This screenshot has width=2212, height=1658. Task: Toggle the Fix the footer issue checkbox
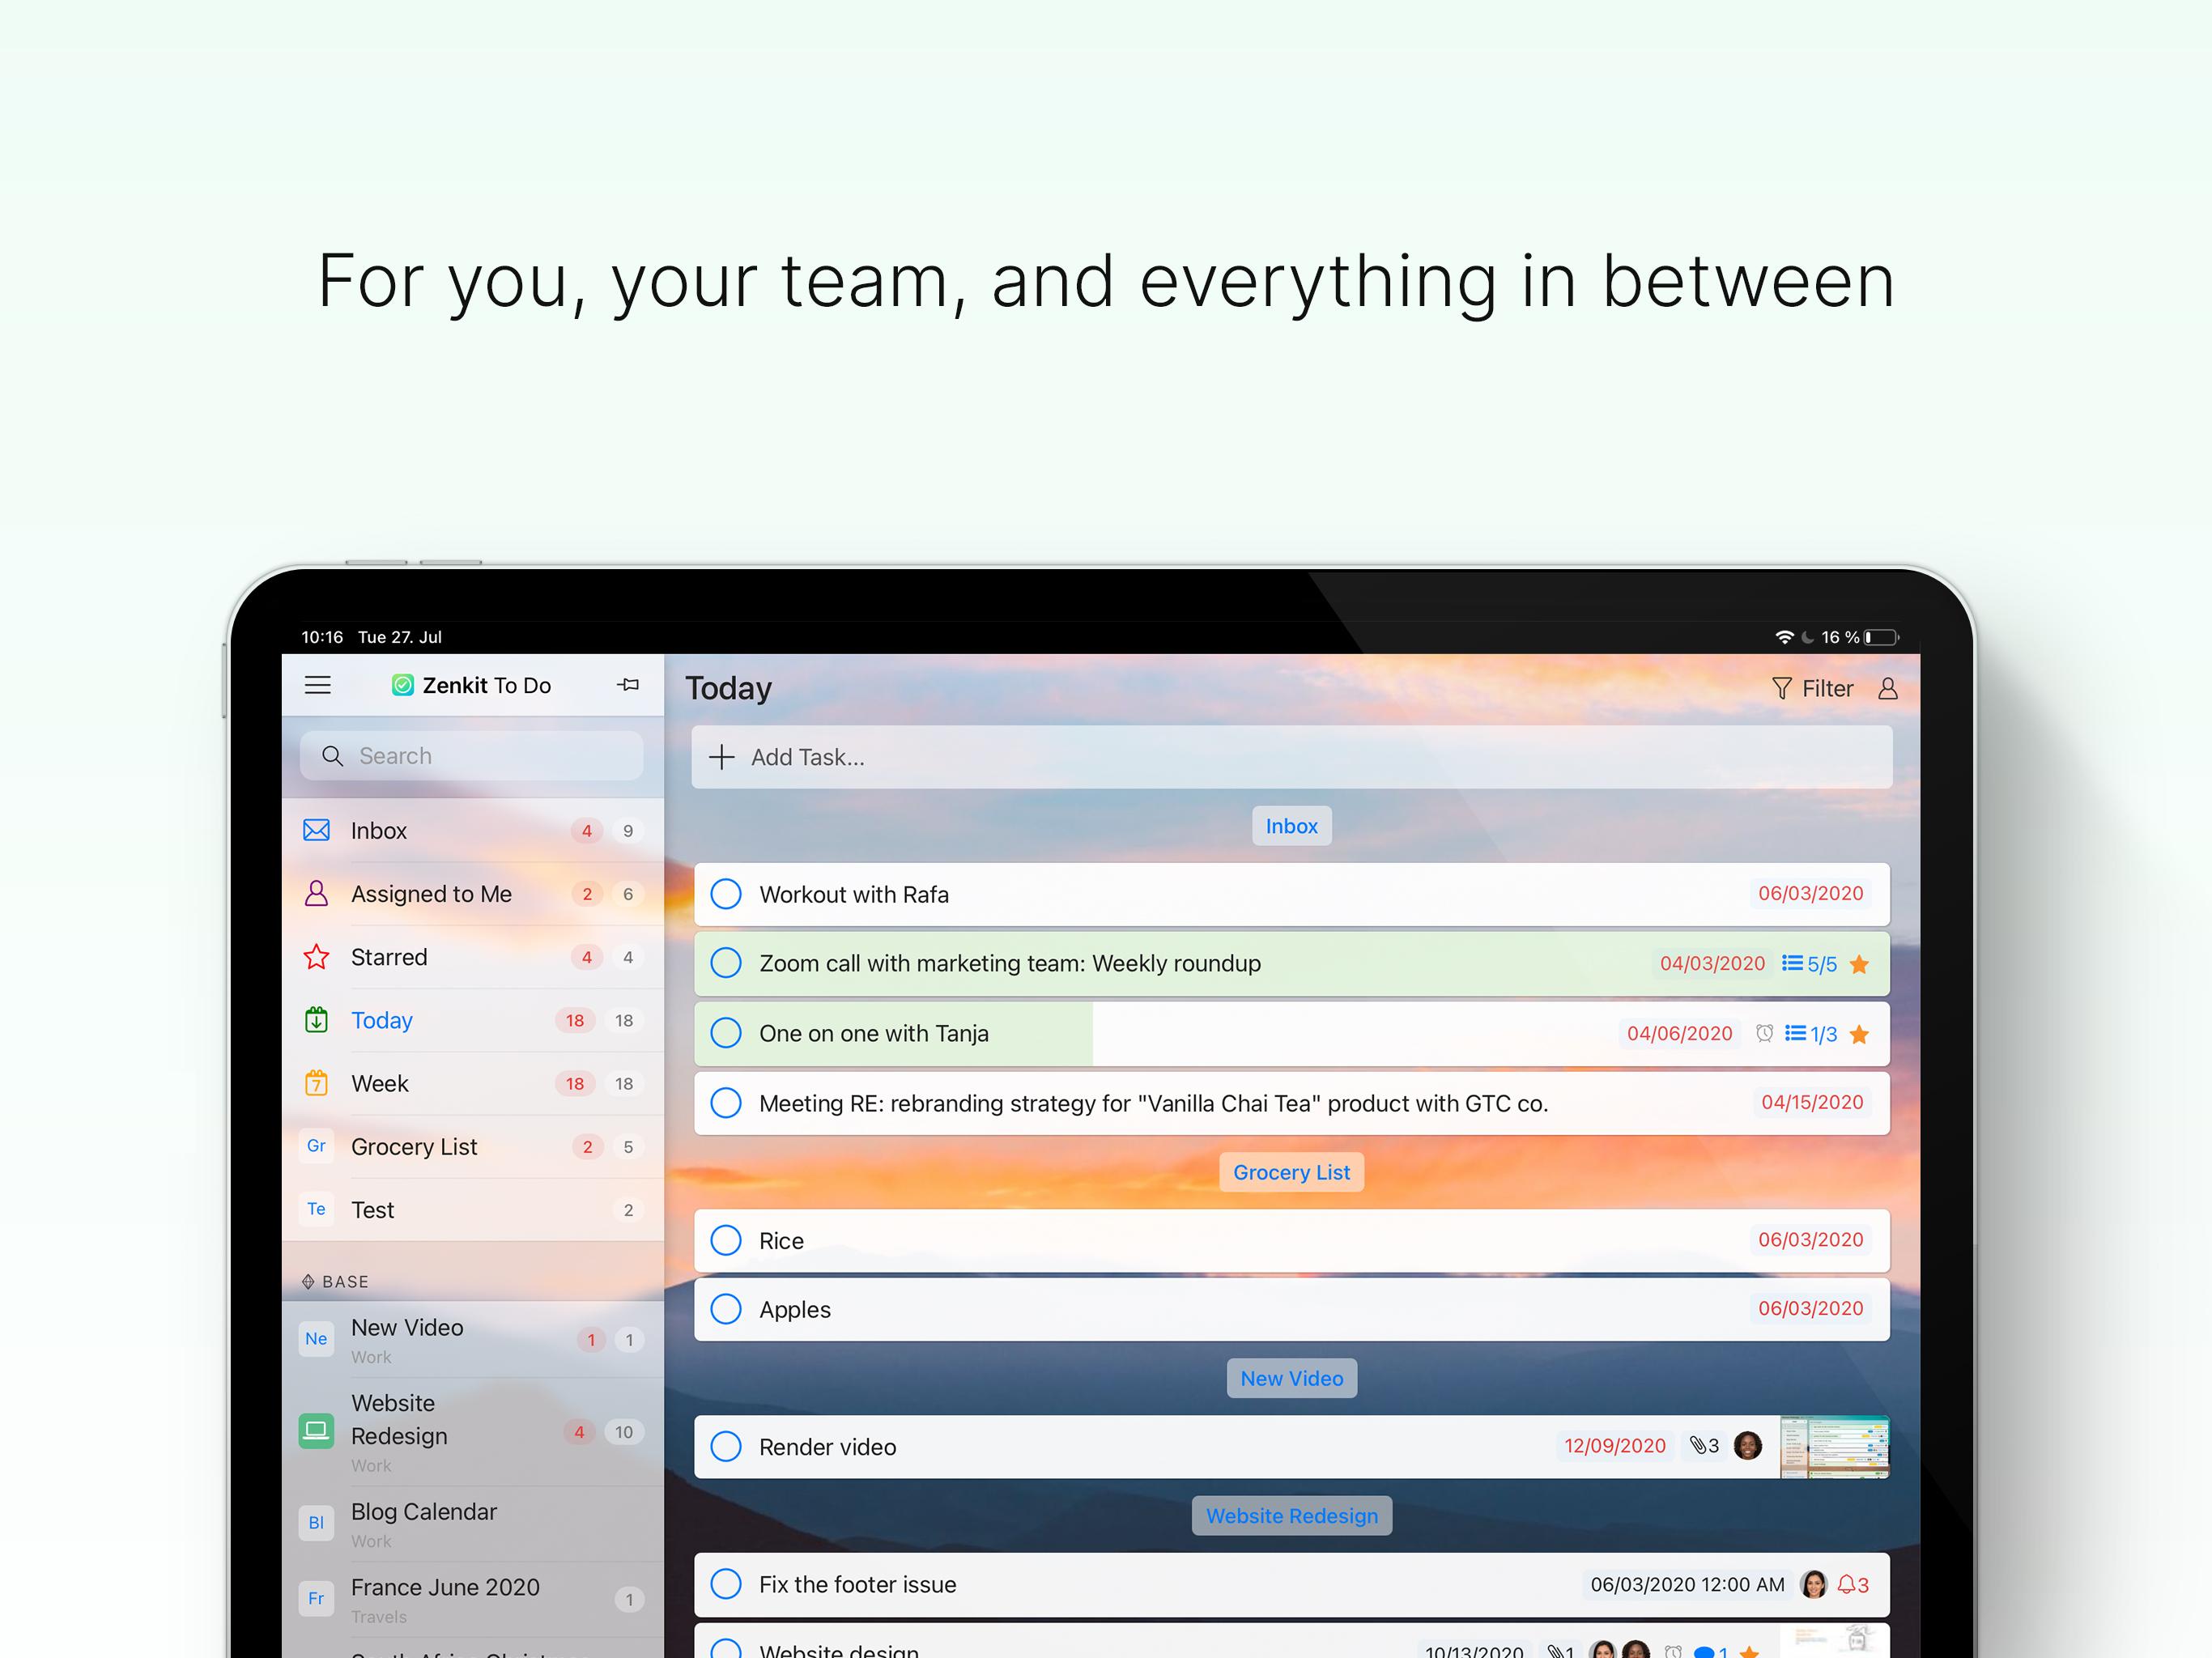(730, 1581)
